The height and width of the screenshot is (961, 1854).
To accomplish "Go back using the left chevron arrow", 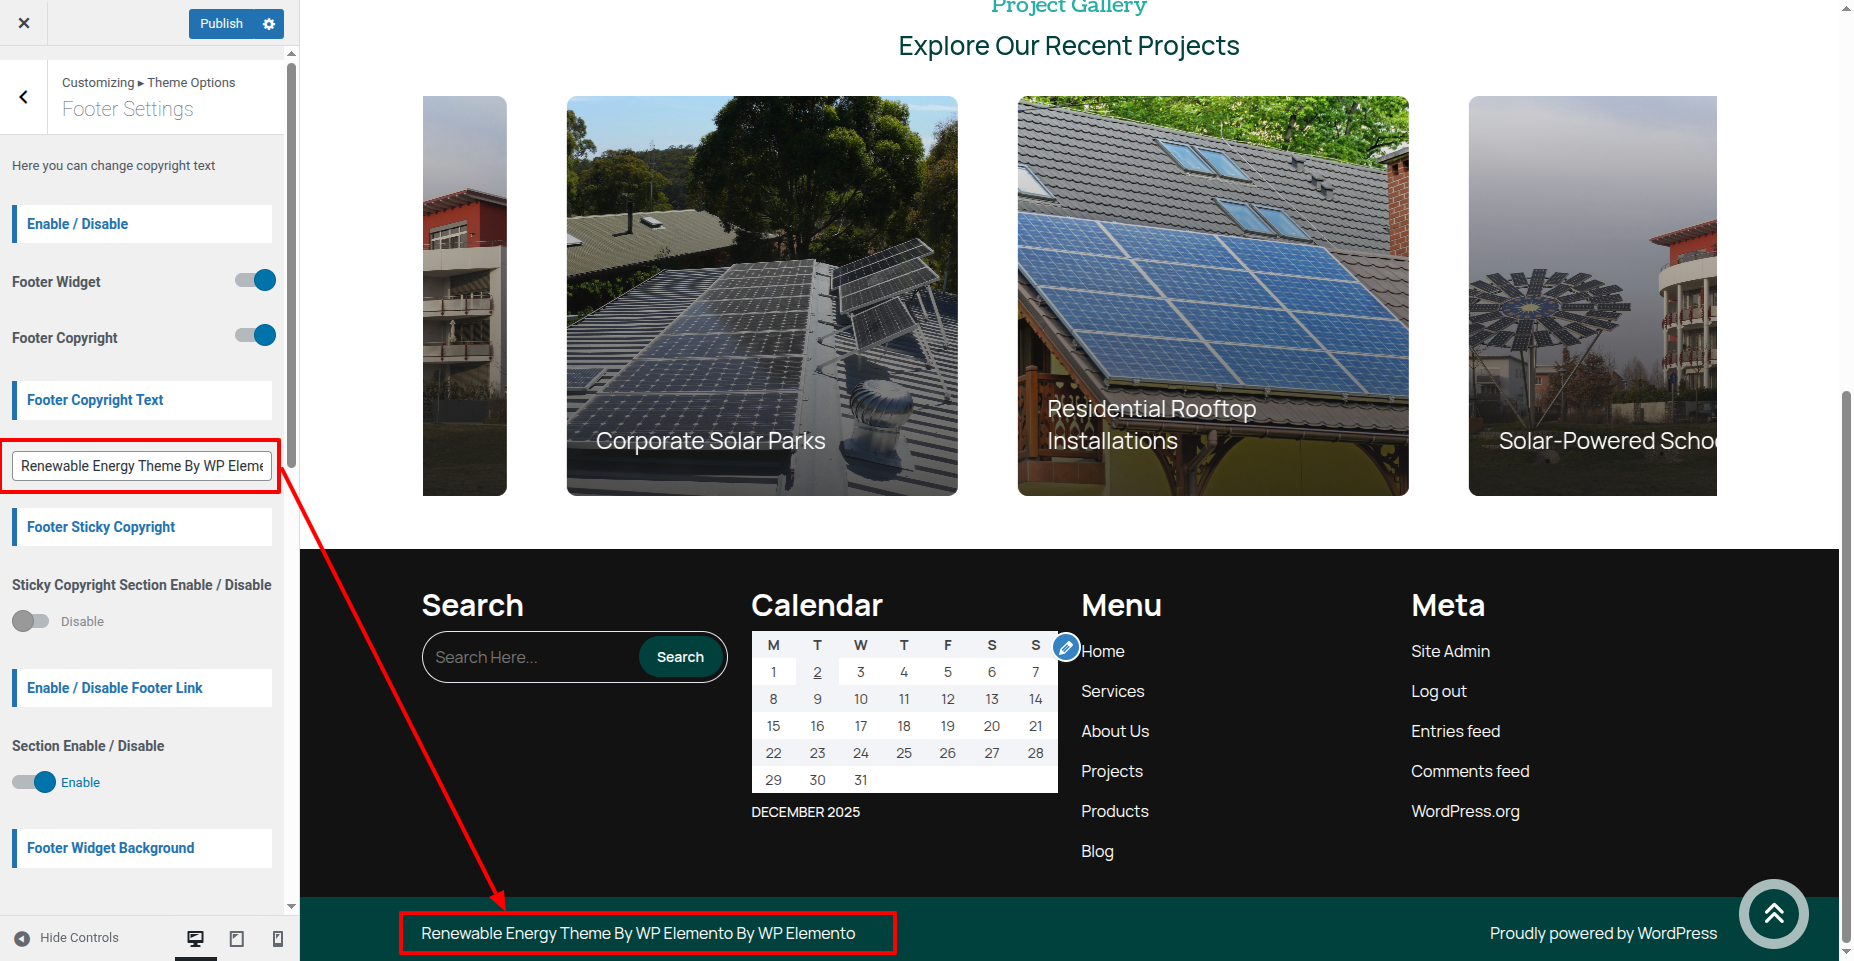I will click(x=23, y=97).
